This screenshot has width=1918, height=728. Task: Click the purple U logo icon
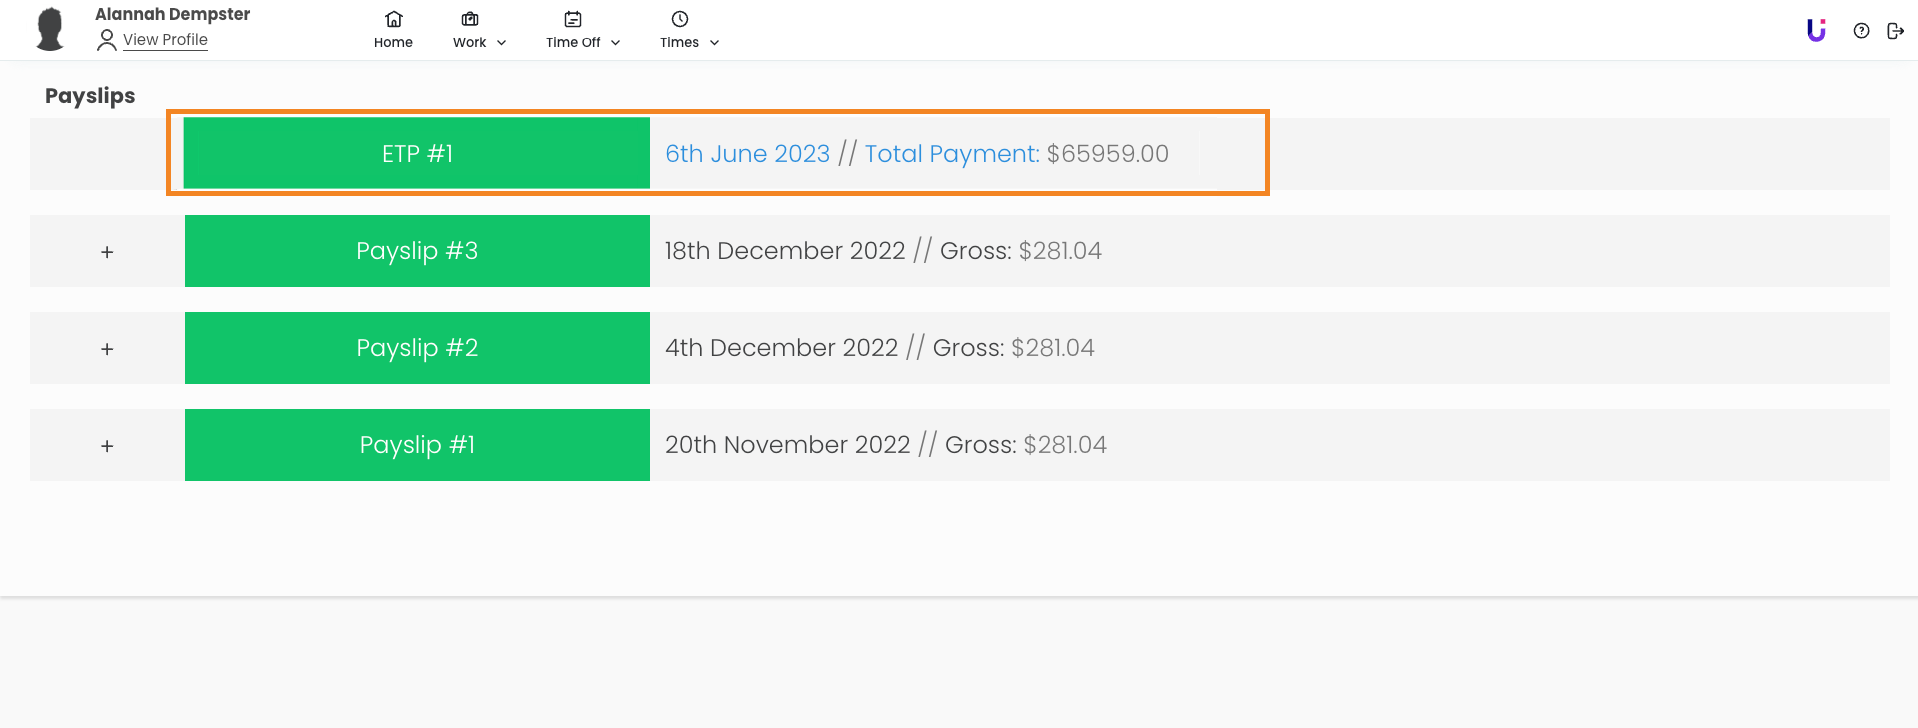[1816, 30]
